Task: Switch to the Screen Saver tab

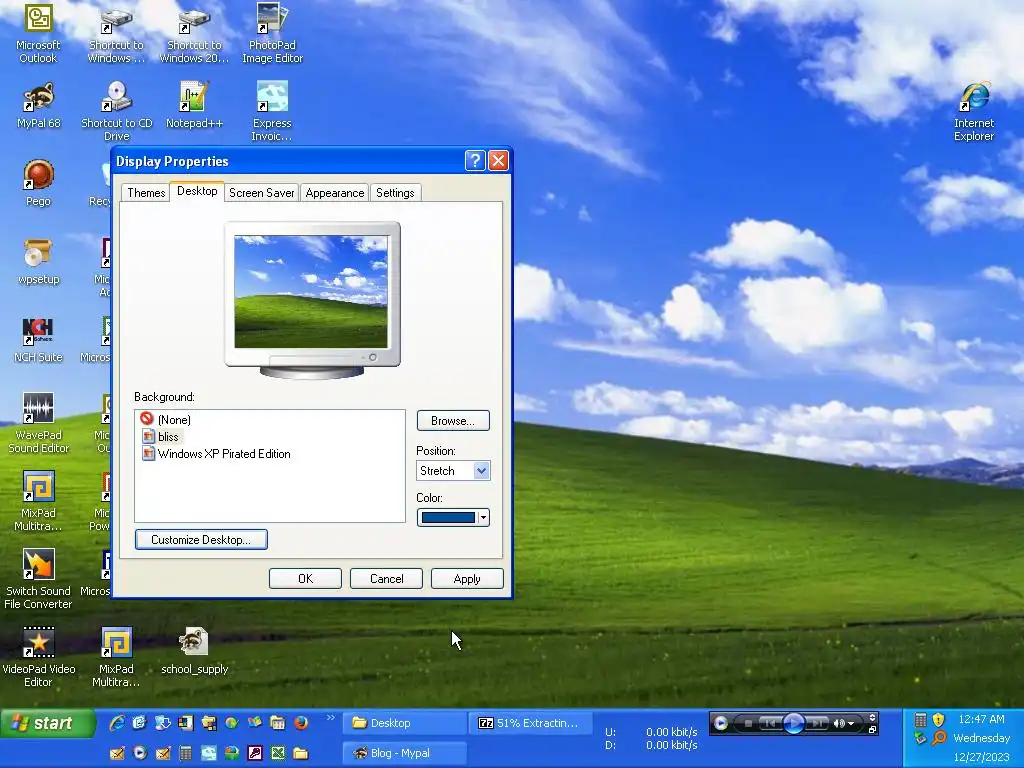Action: pos(261,193)
